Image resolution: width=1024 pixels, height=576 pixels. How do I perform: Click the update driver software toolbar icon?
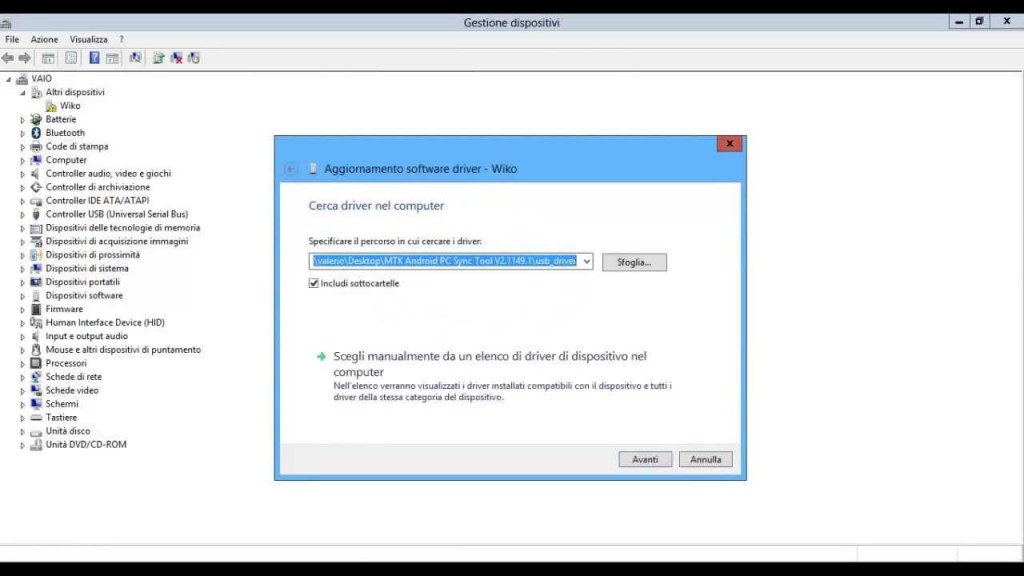(x=158, y=58)
